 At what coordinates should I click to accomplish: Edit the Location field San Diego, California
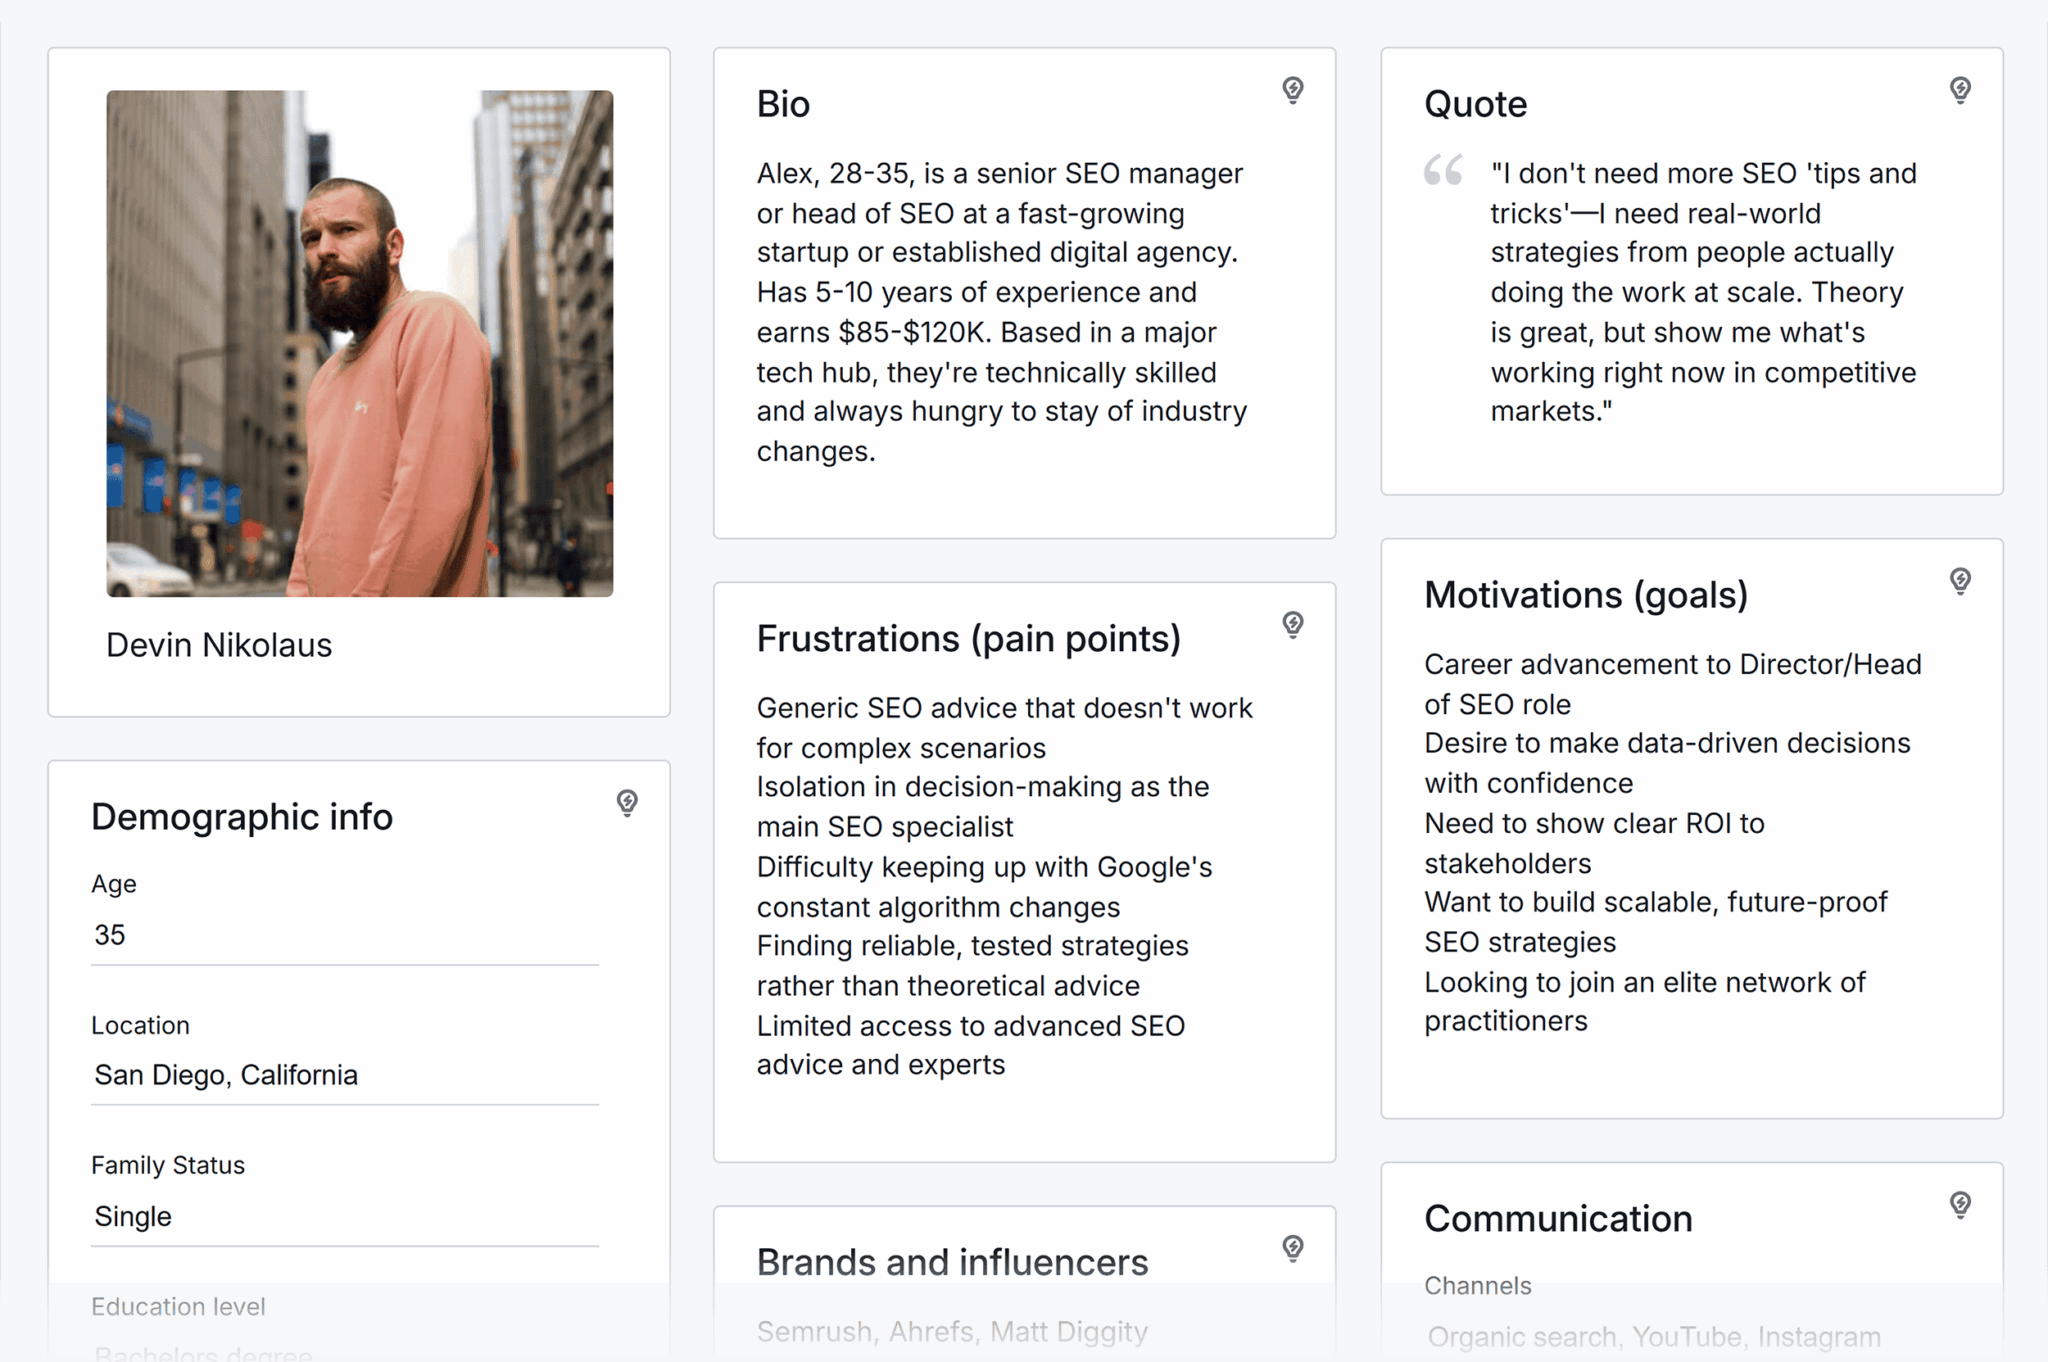[344, 1076]
